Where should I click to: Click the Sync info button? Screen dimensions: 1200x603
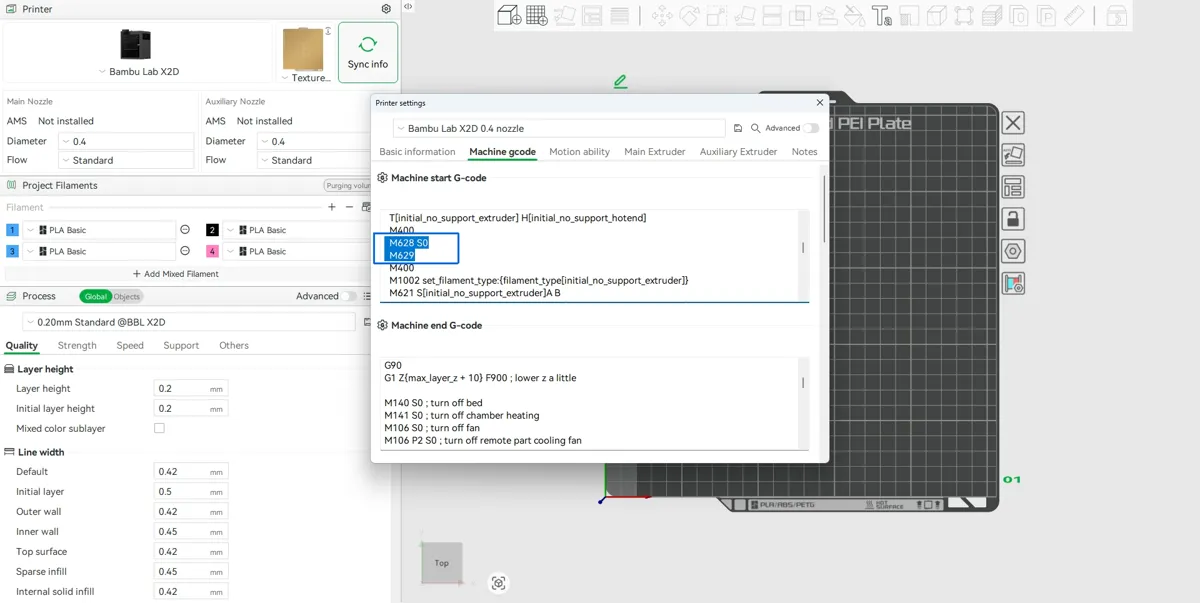pyautogui.click(x=368, y=52)
